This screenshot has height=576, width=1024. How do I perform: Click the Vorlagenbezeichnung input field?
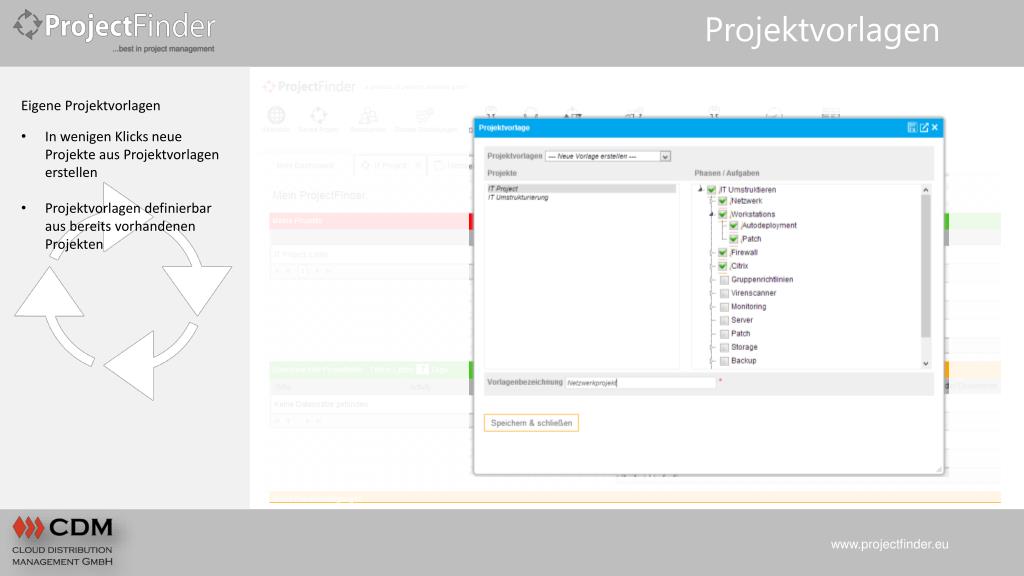(640, 383)
